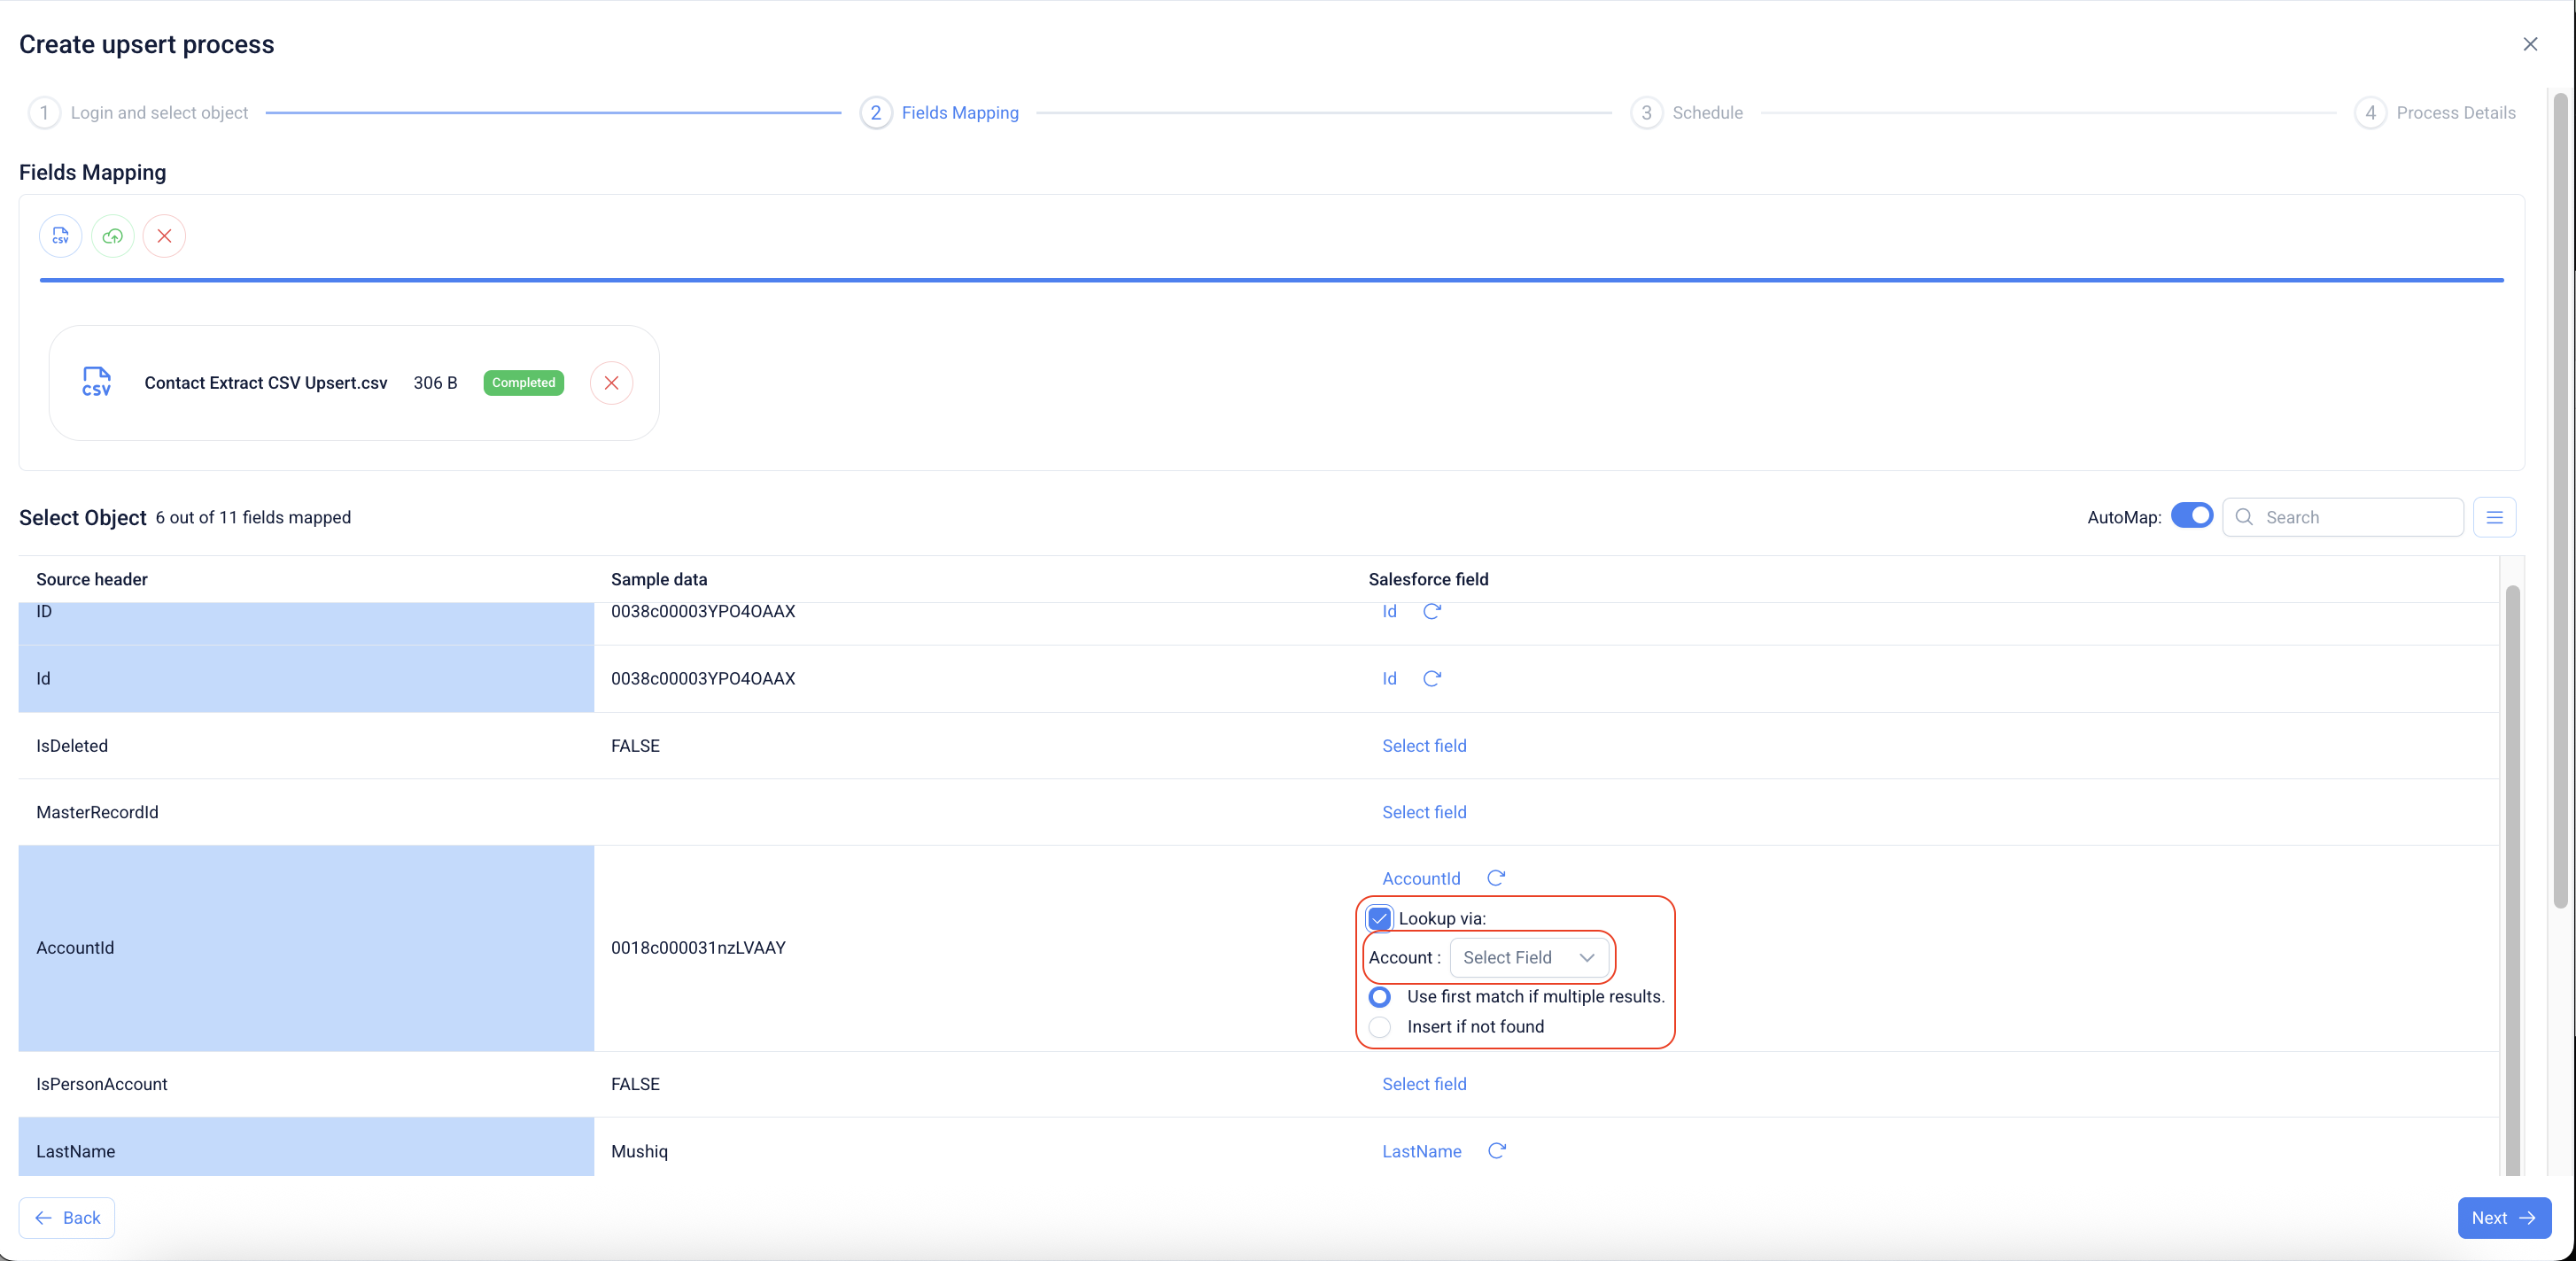This screenshot has height=1261, width=2576.
Task: Choose a field for MasterRecordId
Action: click(x=1424, y=812)
